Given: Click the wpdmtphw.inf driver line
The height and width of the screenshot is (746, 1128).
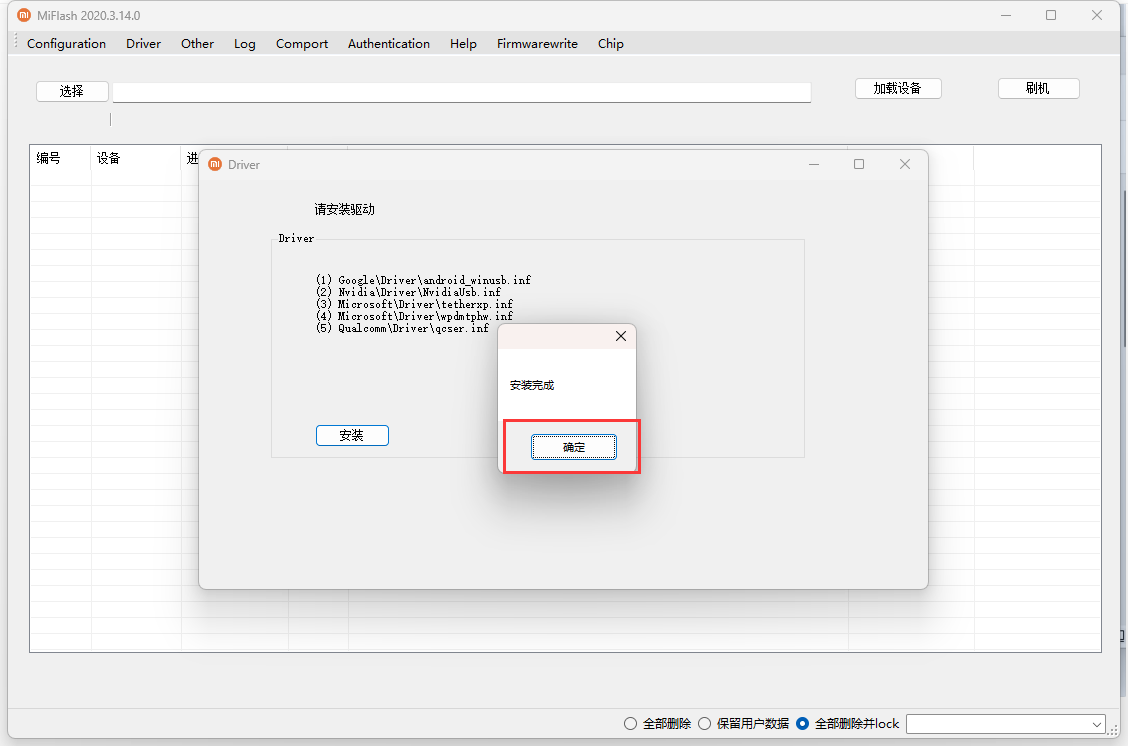Looking at the screenshot, I should 414,316.
